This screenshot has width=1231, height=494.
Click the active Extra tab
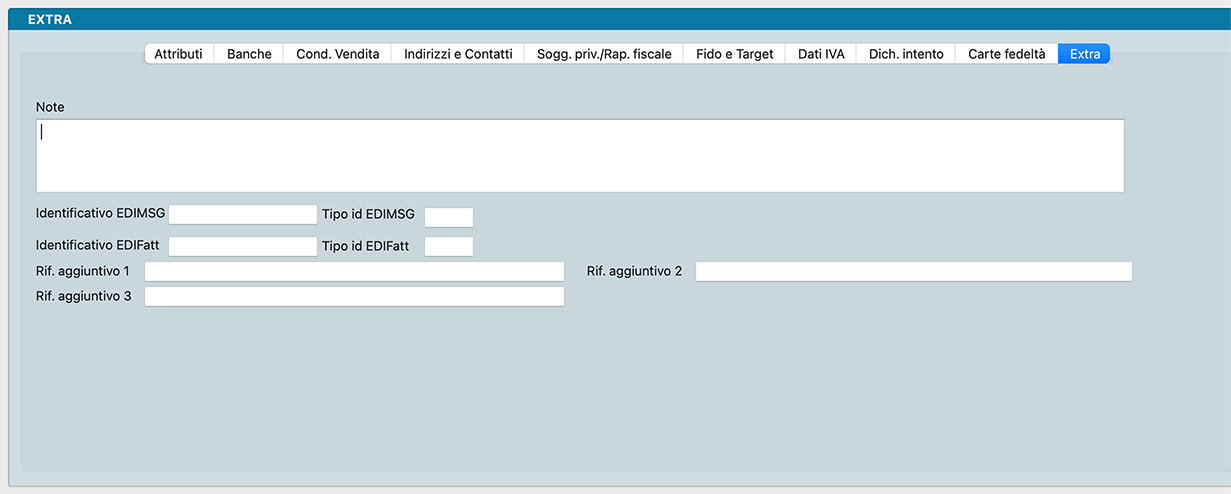pyautogui.click(x=1084, y=54)
